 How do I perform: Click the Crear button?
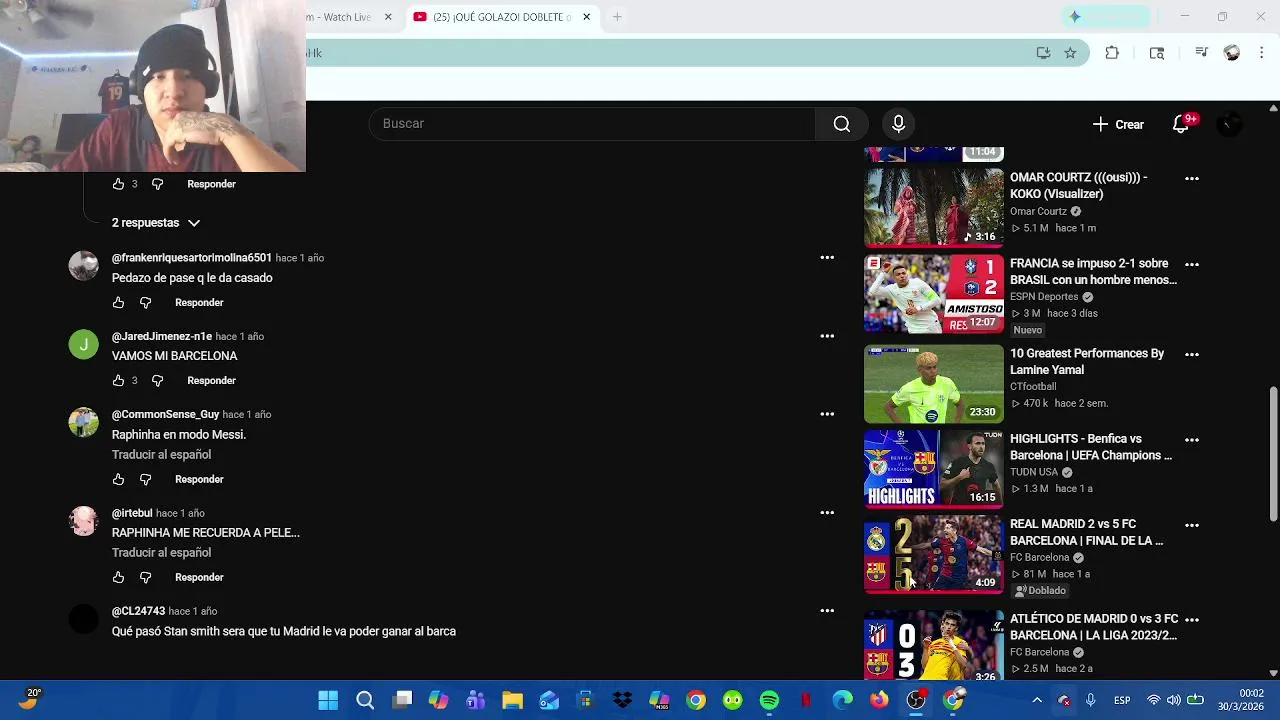(1118, 124)
